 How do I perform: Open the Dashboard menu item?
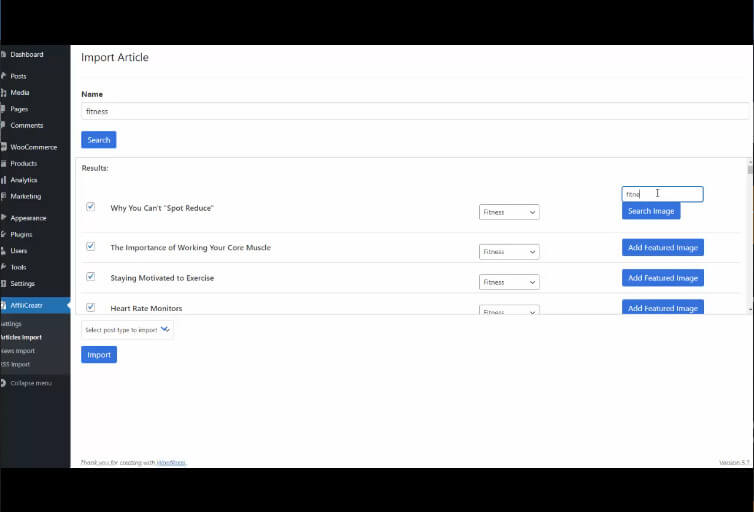point(27,55)
